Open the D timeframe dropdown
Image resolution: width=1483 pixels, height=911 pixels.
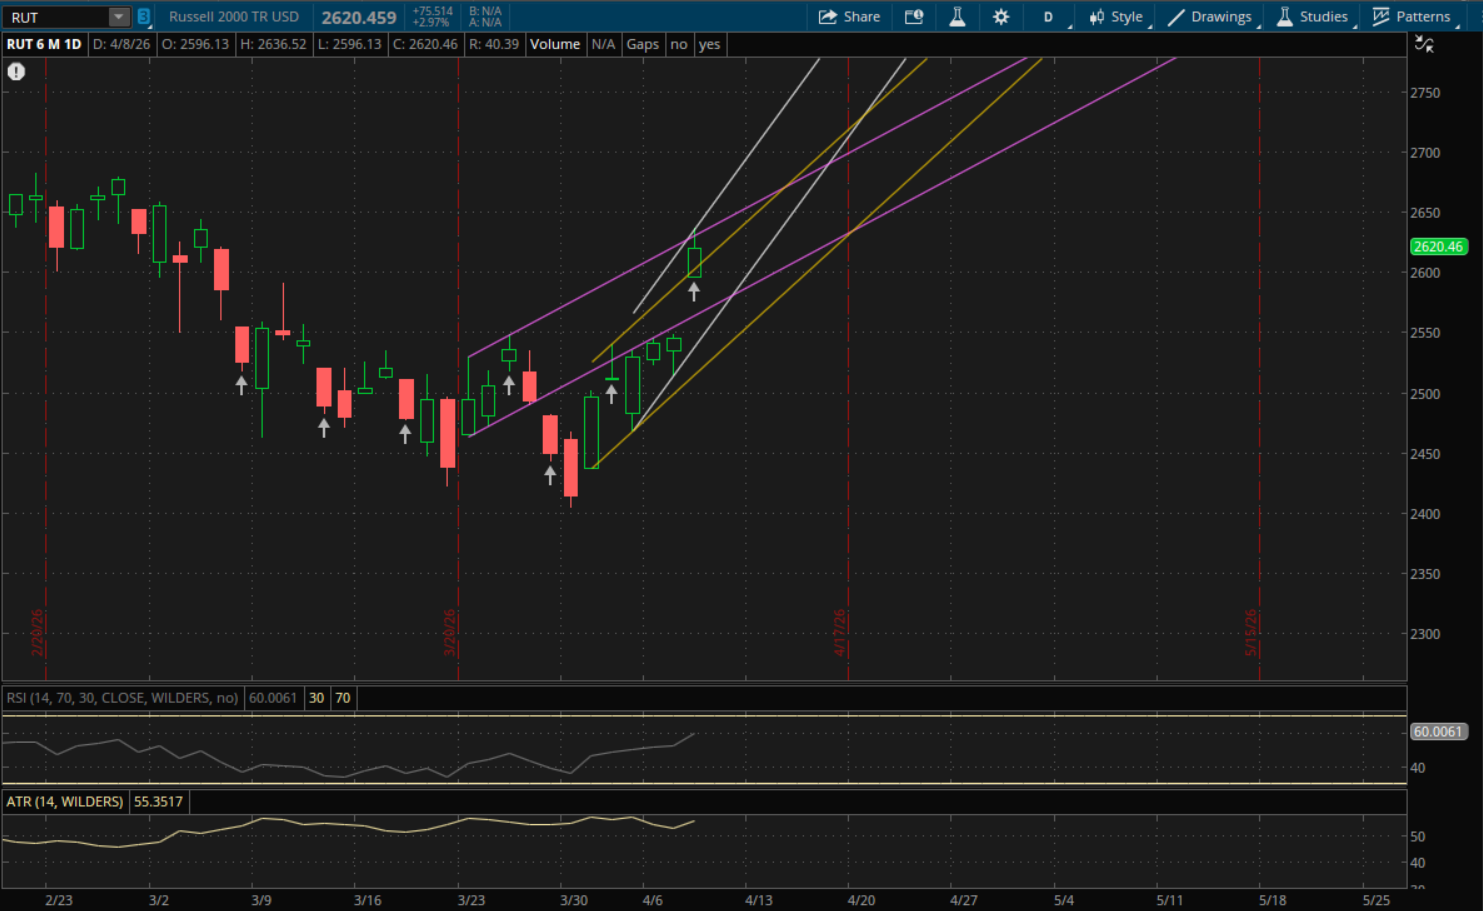click(1049, 17)
